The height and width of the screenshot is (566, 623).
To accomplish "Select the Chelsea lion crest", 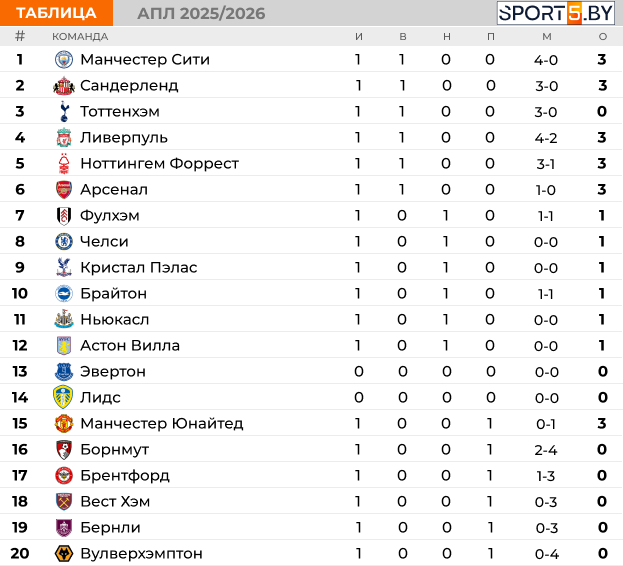I will coord(64,241).
